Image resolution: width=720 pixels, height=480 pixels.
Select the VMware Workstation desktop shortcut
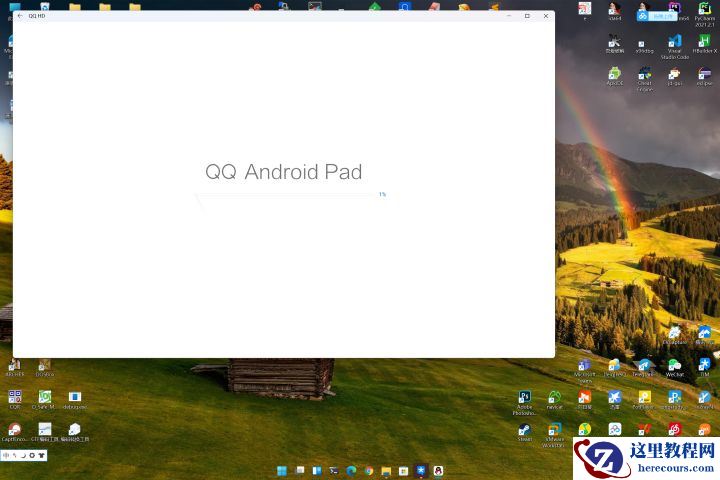[554, 435]
